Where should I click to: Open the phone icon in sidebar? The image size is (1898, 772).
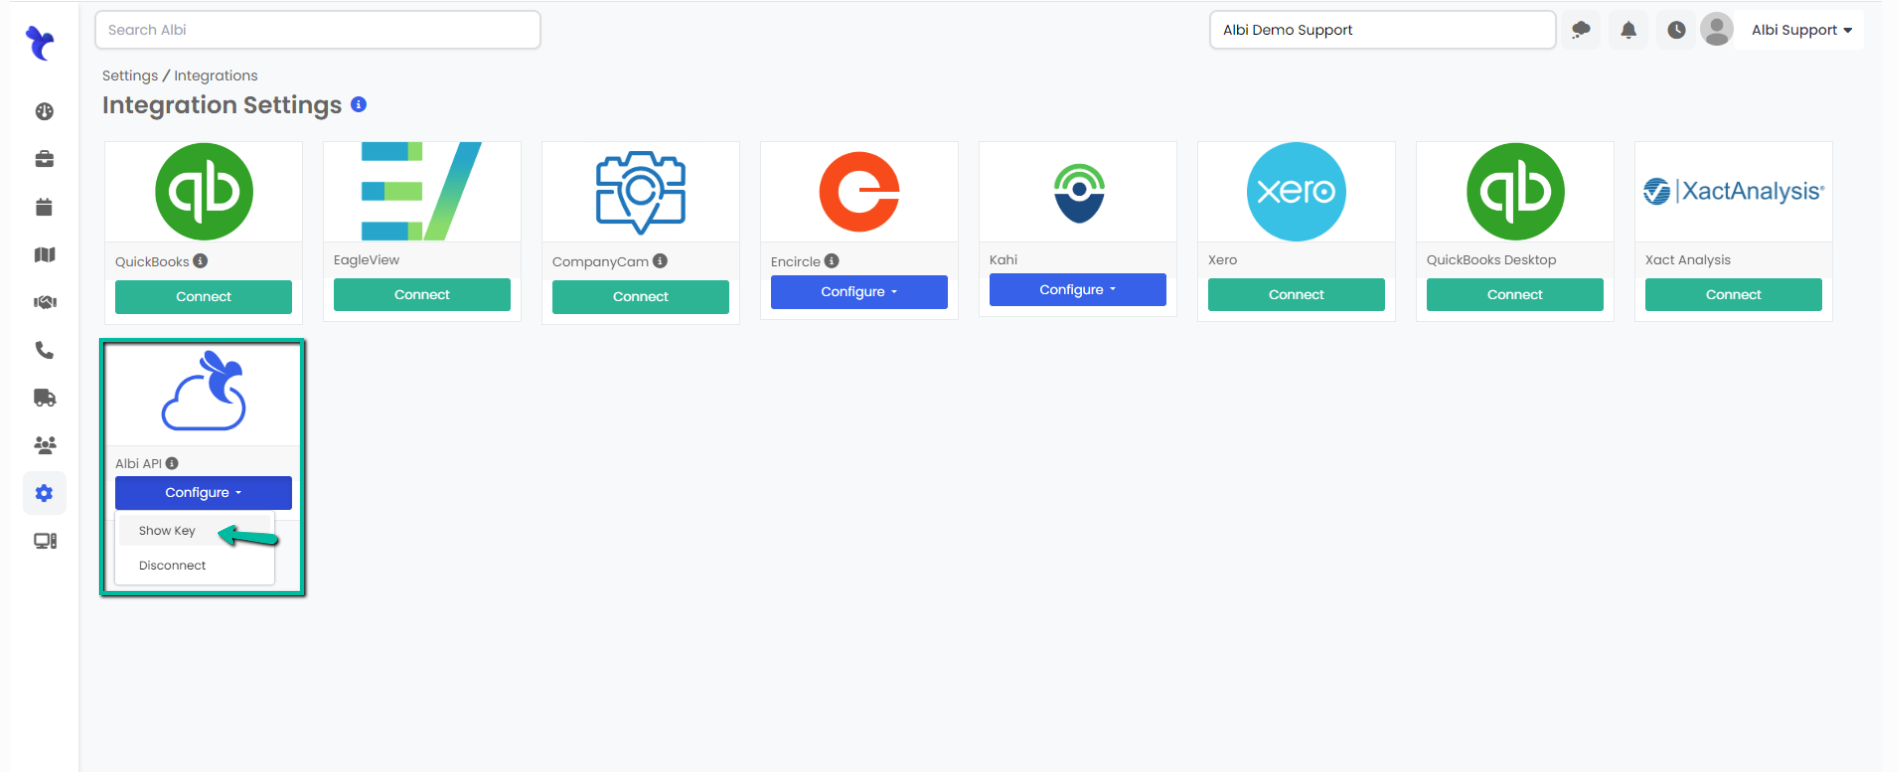click(44, 350)
